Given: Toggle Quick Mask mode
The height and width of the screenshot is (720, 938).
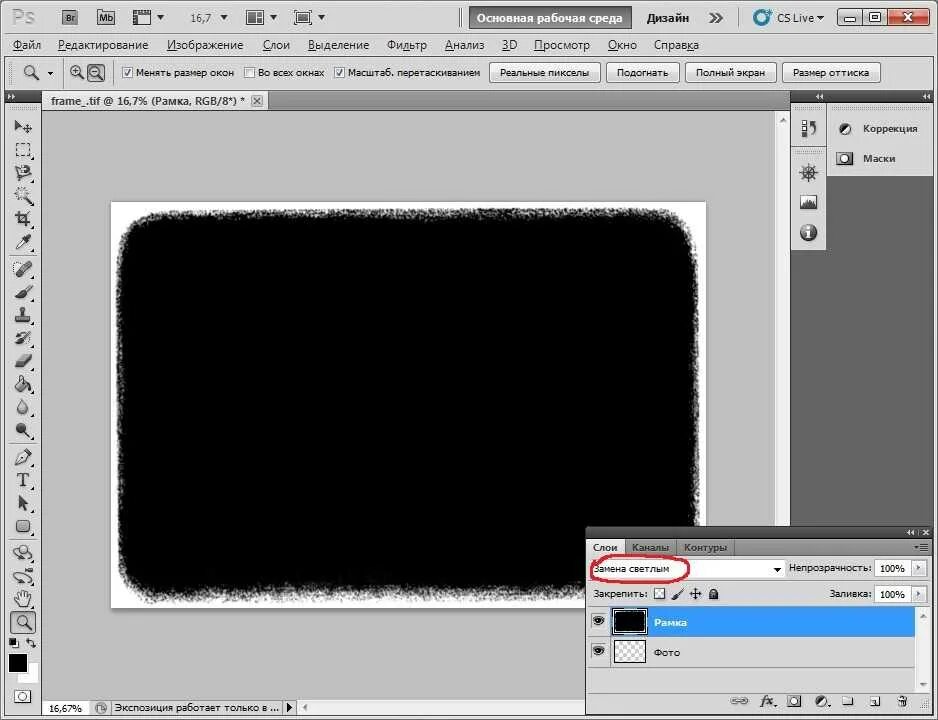Looking at the screenshot, I should pos(22,697).
